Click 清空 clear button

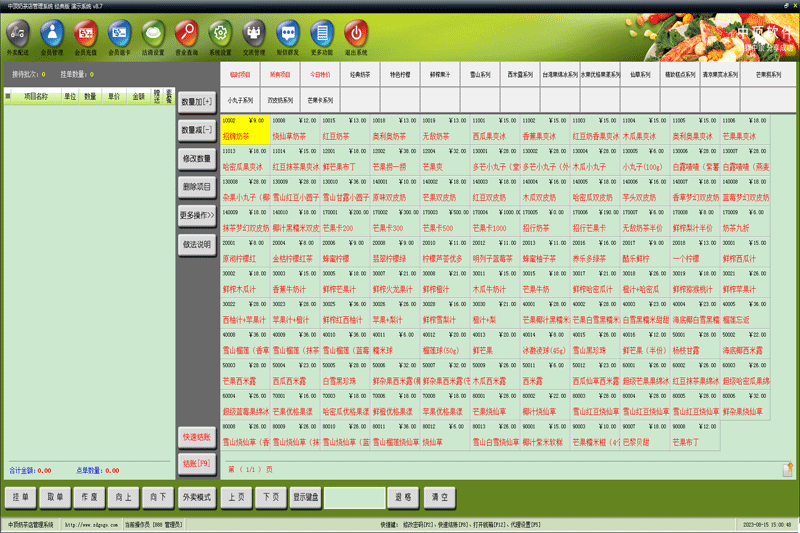(440, 497)
